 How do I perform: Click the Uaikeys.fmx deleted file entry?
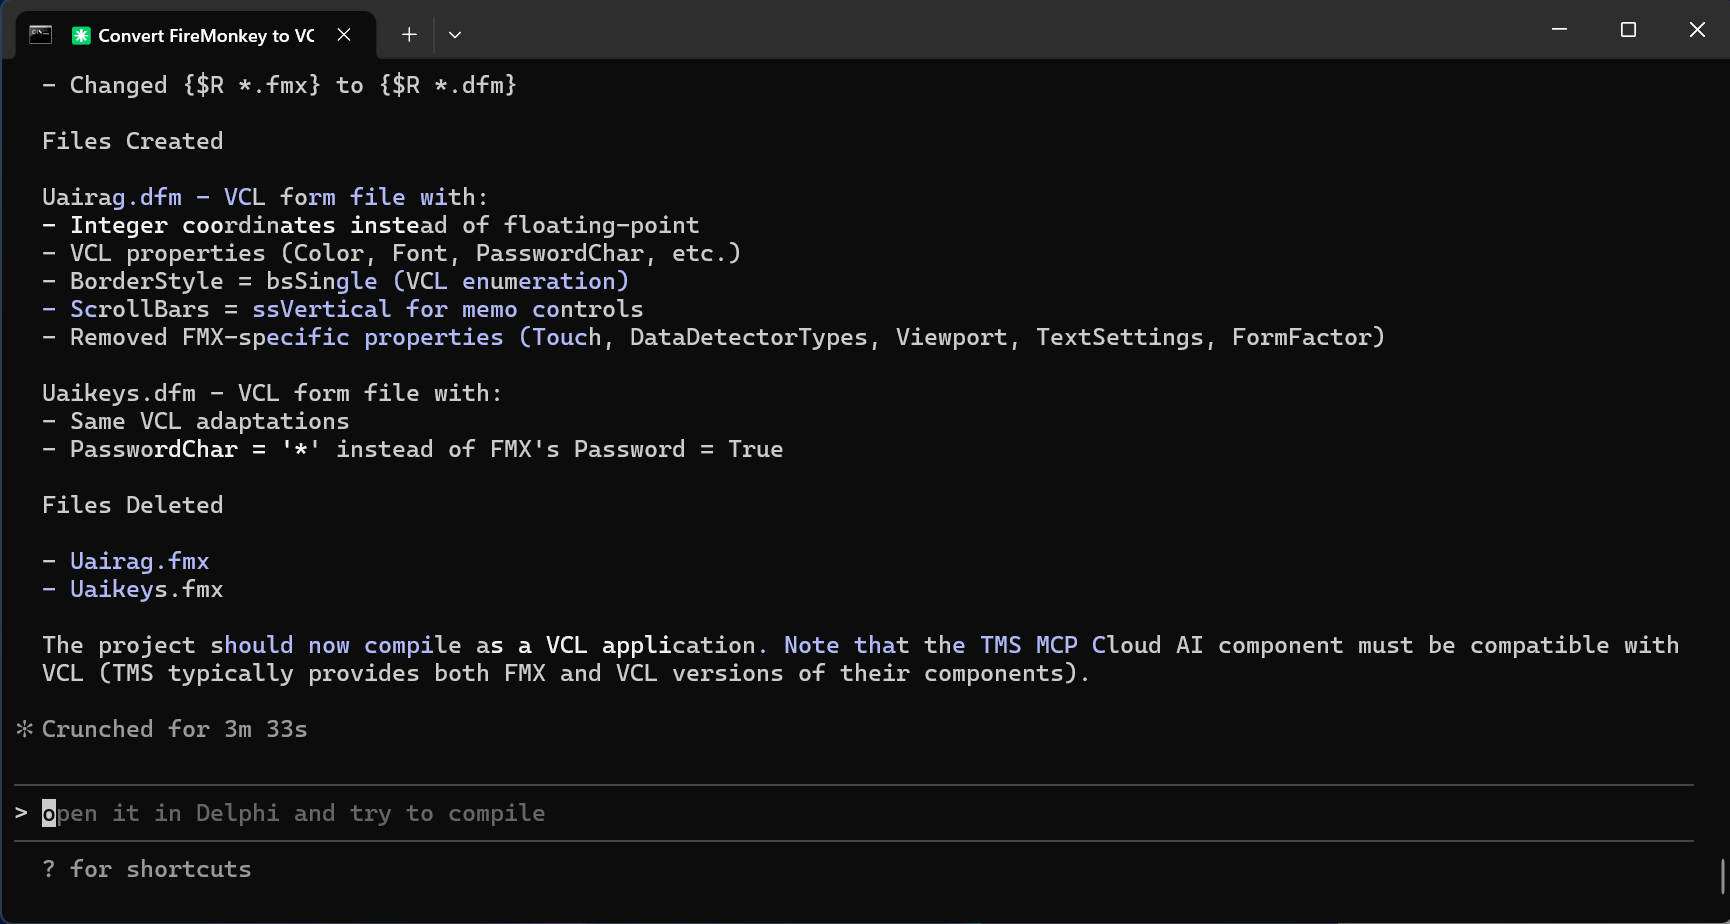[x=146, y=589]
